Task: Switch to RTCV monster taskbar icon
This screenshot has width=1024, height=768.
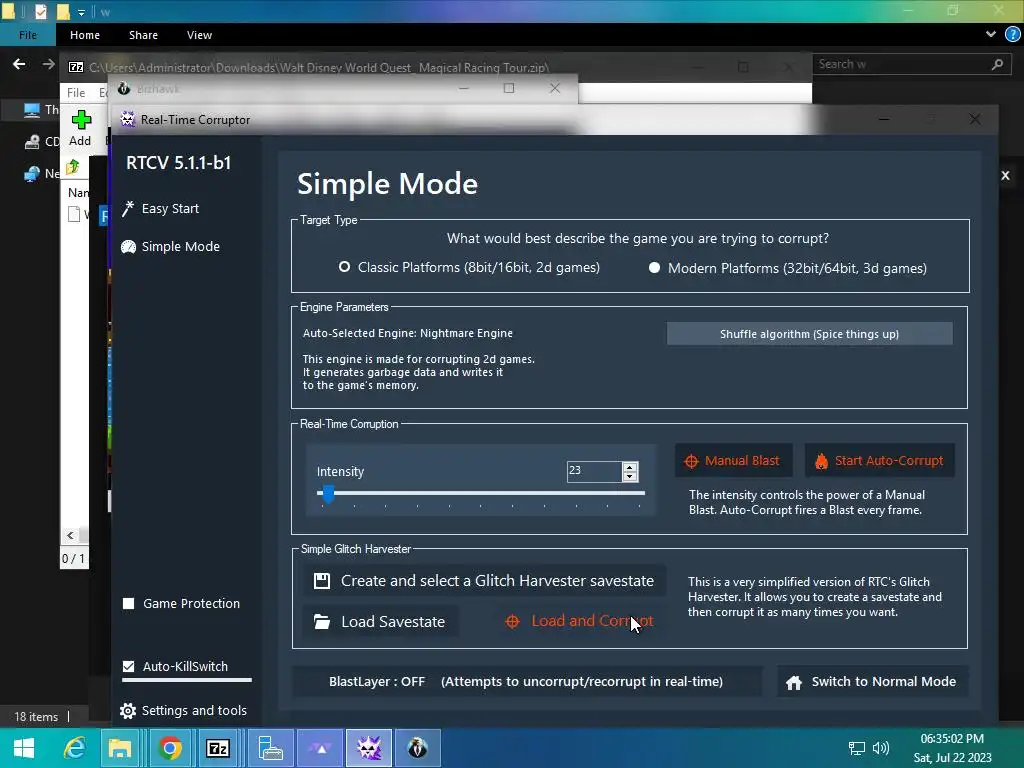Action: click(x=369, y=748)
